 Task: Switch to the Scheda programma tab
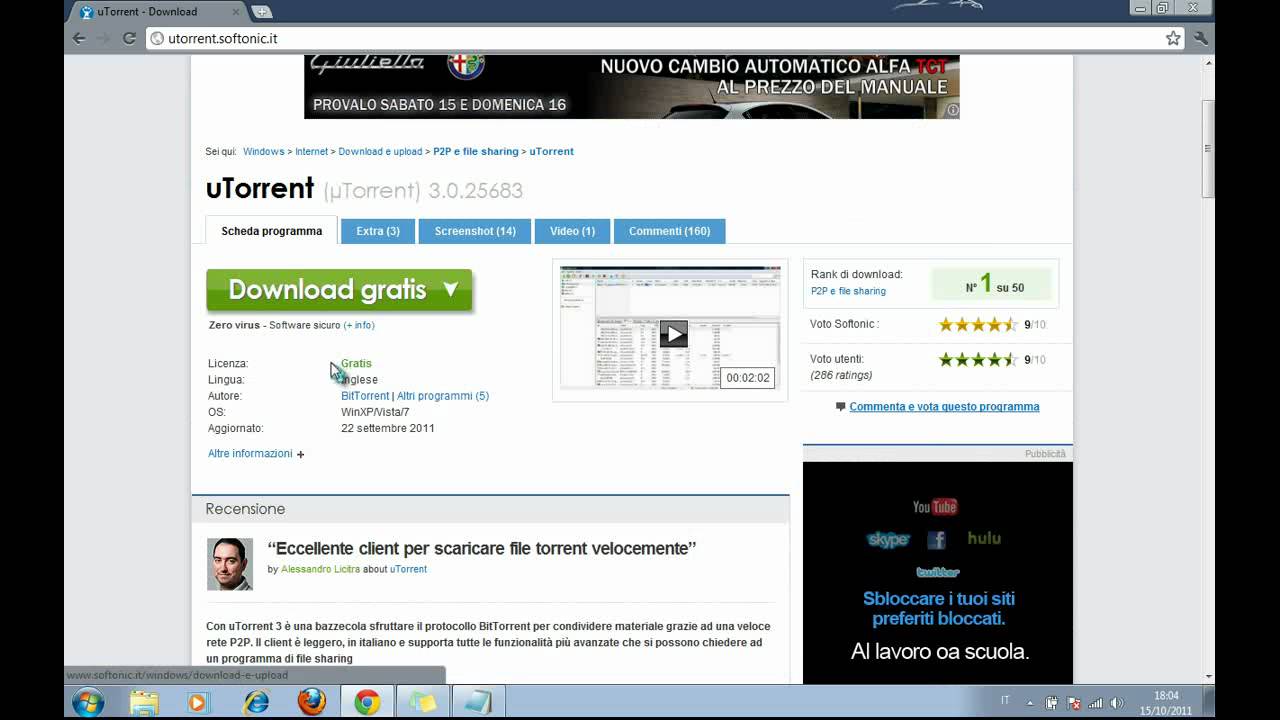click(272, 231)
